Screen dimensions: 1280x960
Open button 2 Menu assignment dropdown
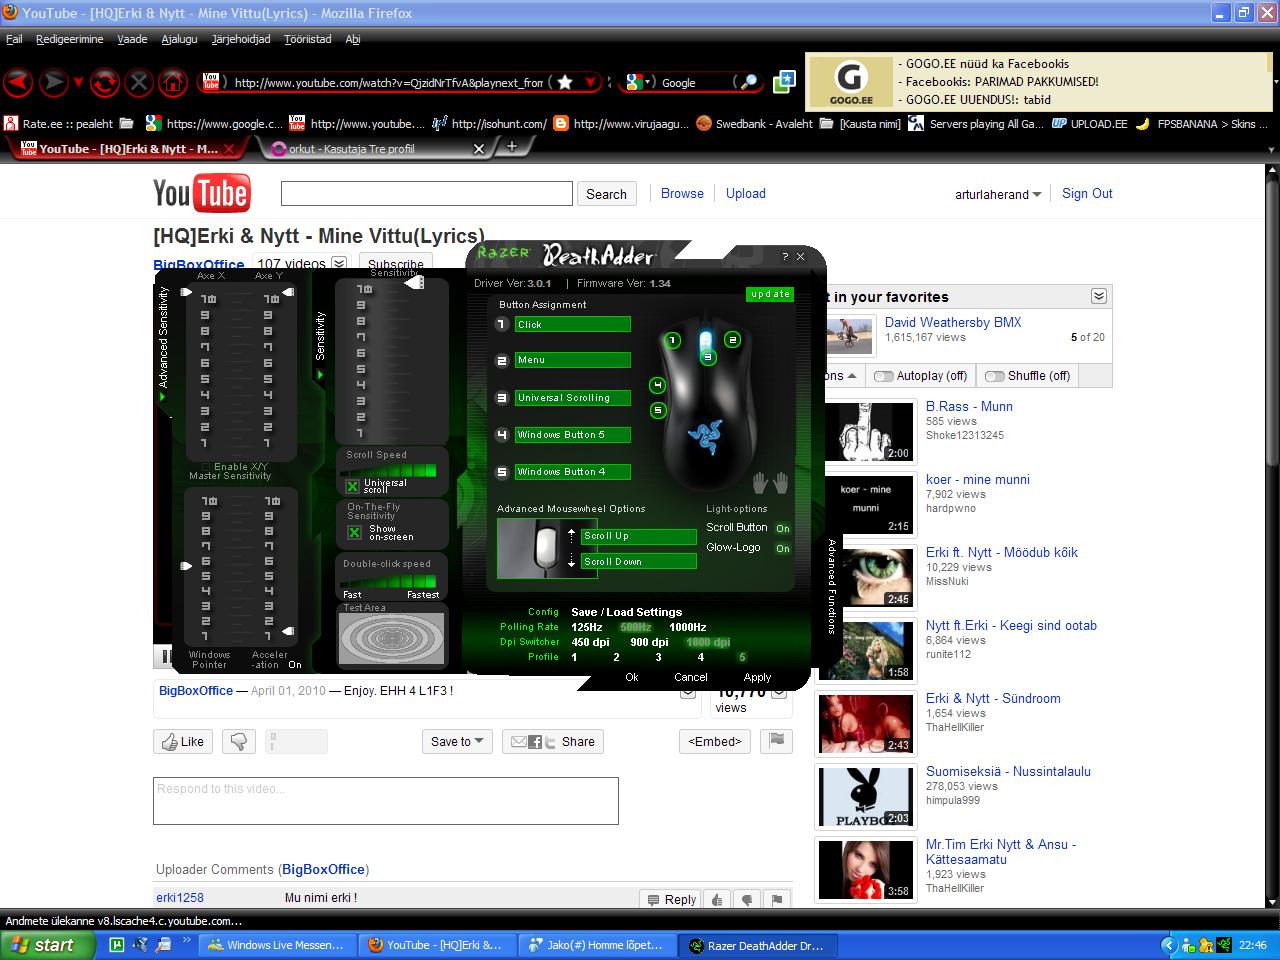pos(573,360)
